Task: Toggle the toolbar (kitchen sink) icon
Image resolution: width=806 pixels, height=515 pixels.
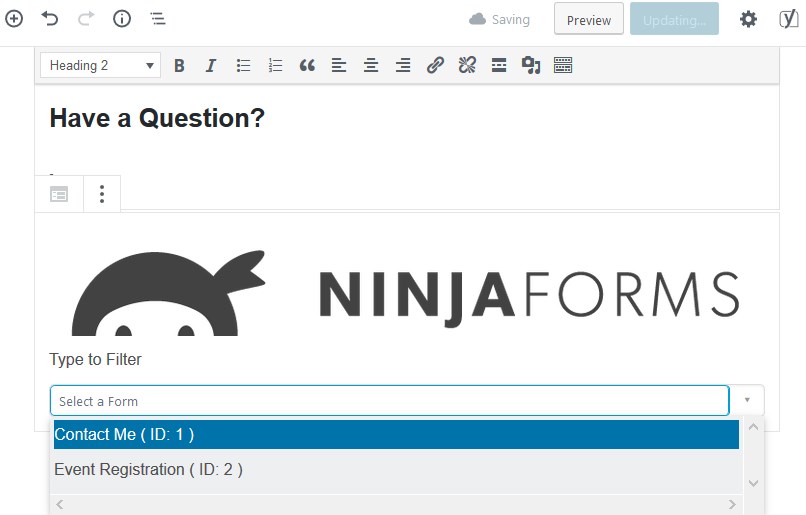Action: click(563, 65)
